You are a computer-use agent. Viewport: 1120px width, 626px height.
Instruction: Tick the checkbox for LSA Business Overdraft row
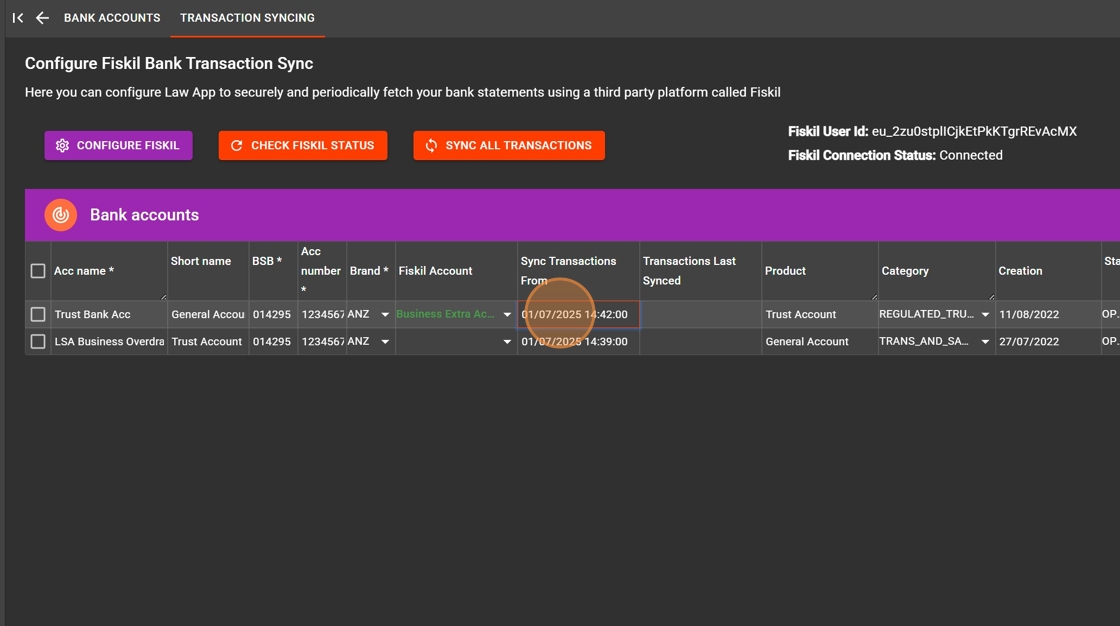click(38, 342)
